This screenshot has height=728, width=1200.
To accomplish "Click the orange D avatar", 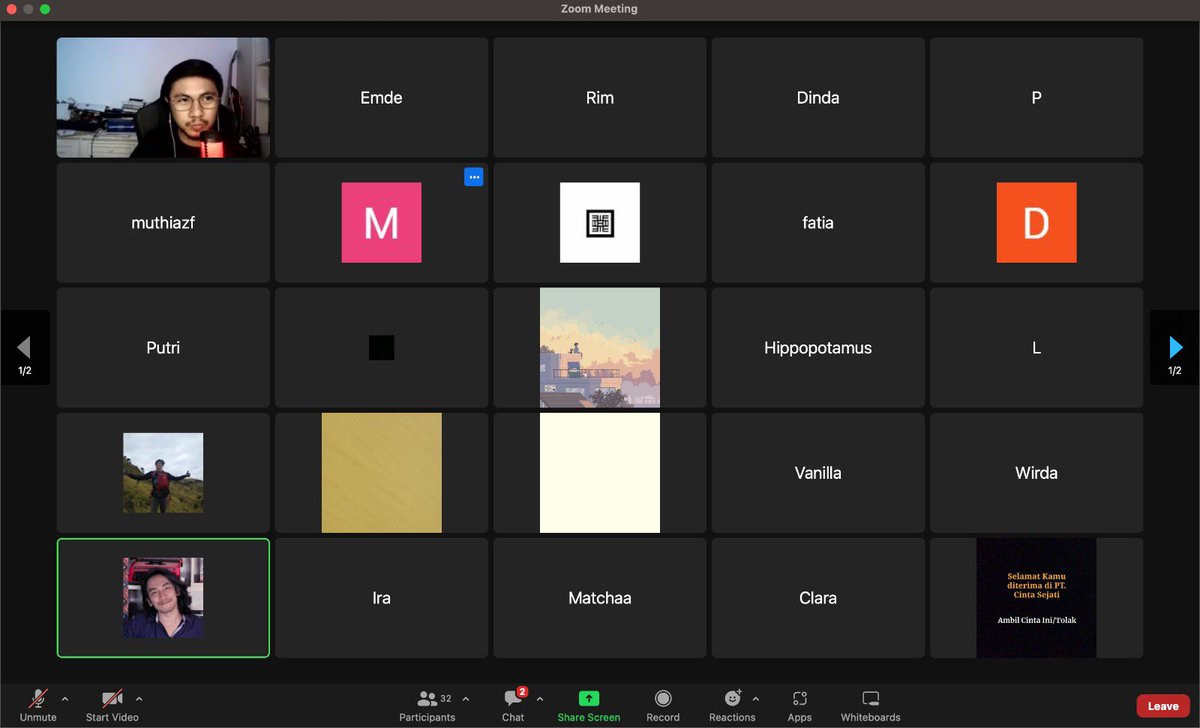I will point(1036,223).
